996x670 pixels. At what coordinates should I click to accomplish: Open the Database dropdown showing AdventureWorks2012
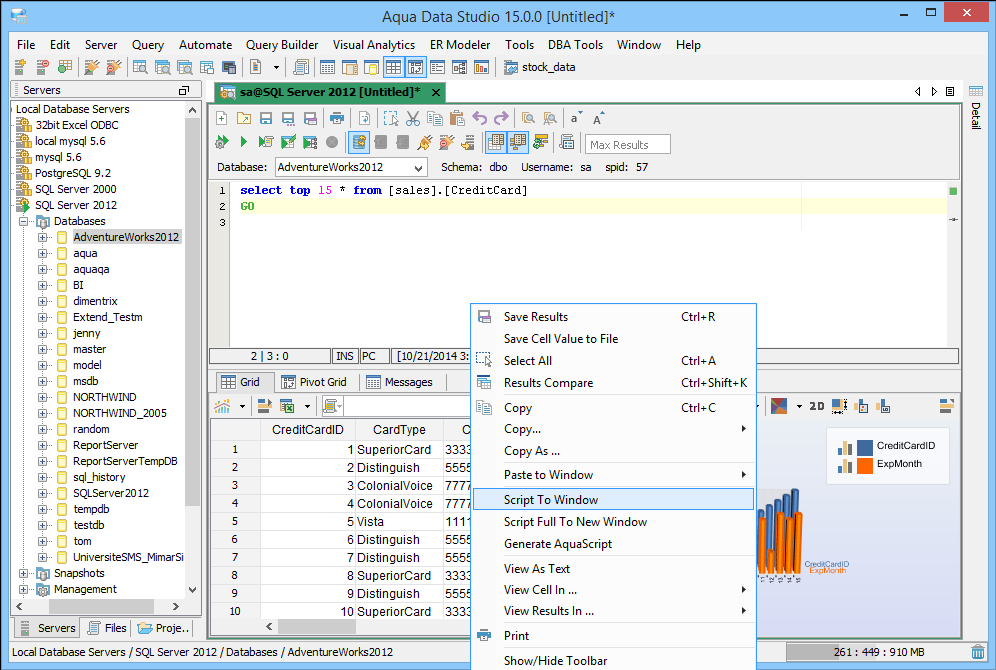pos(349,168)
